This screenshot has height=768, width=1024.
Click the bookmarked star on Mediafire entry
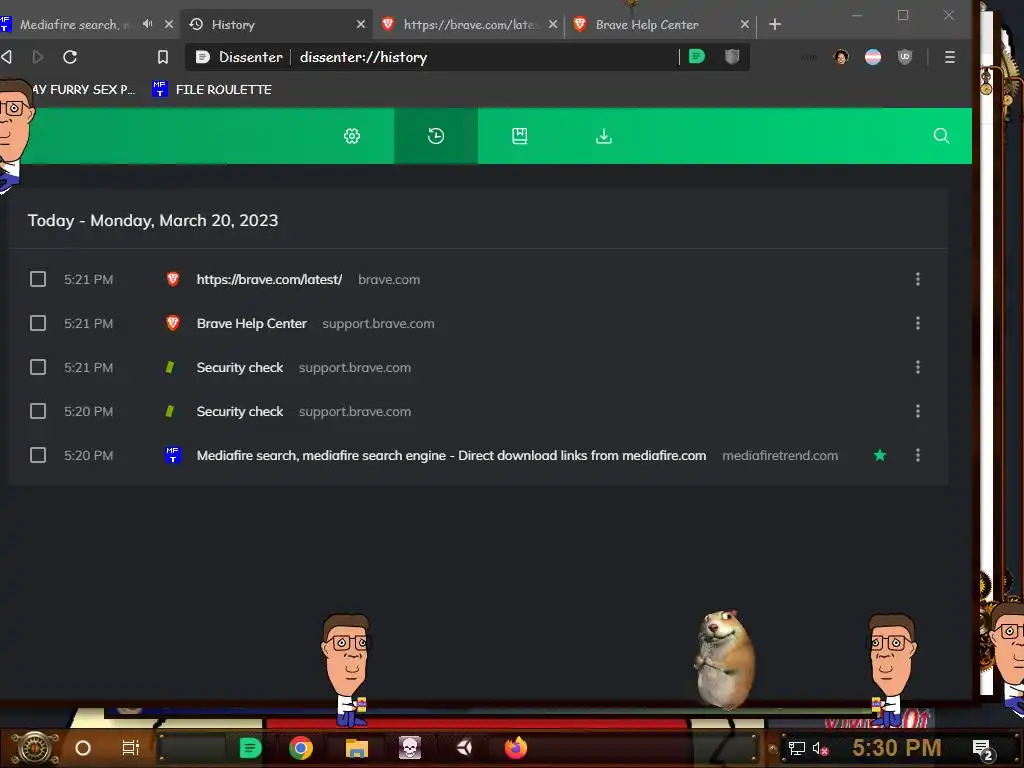coord(880,455)
